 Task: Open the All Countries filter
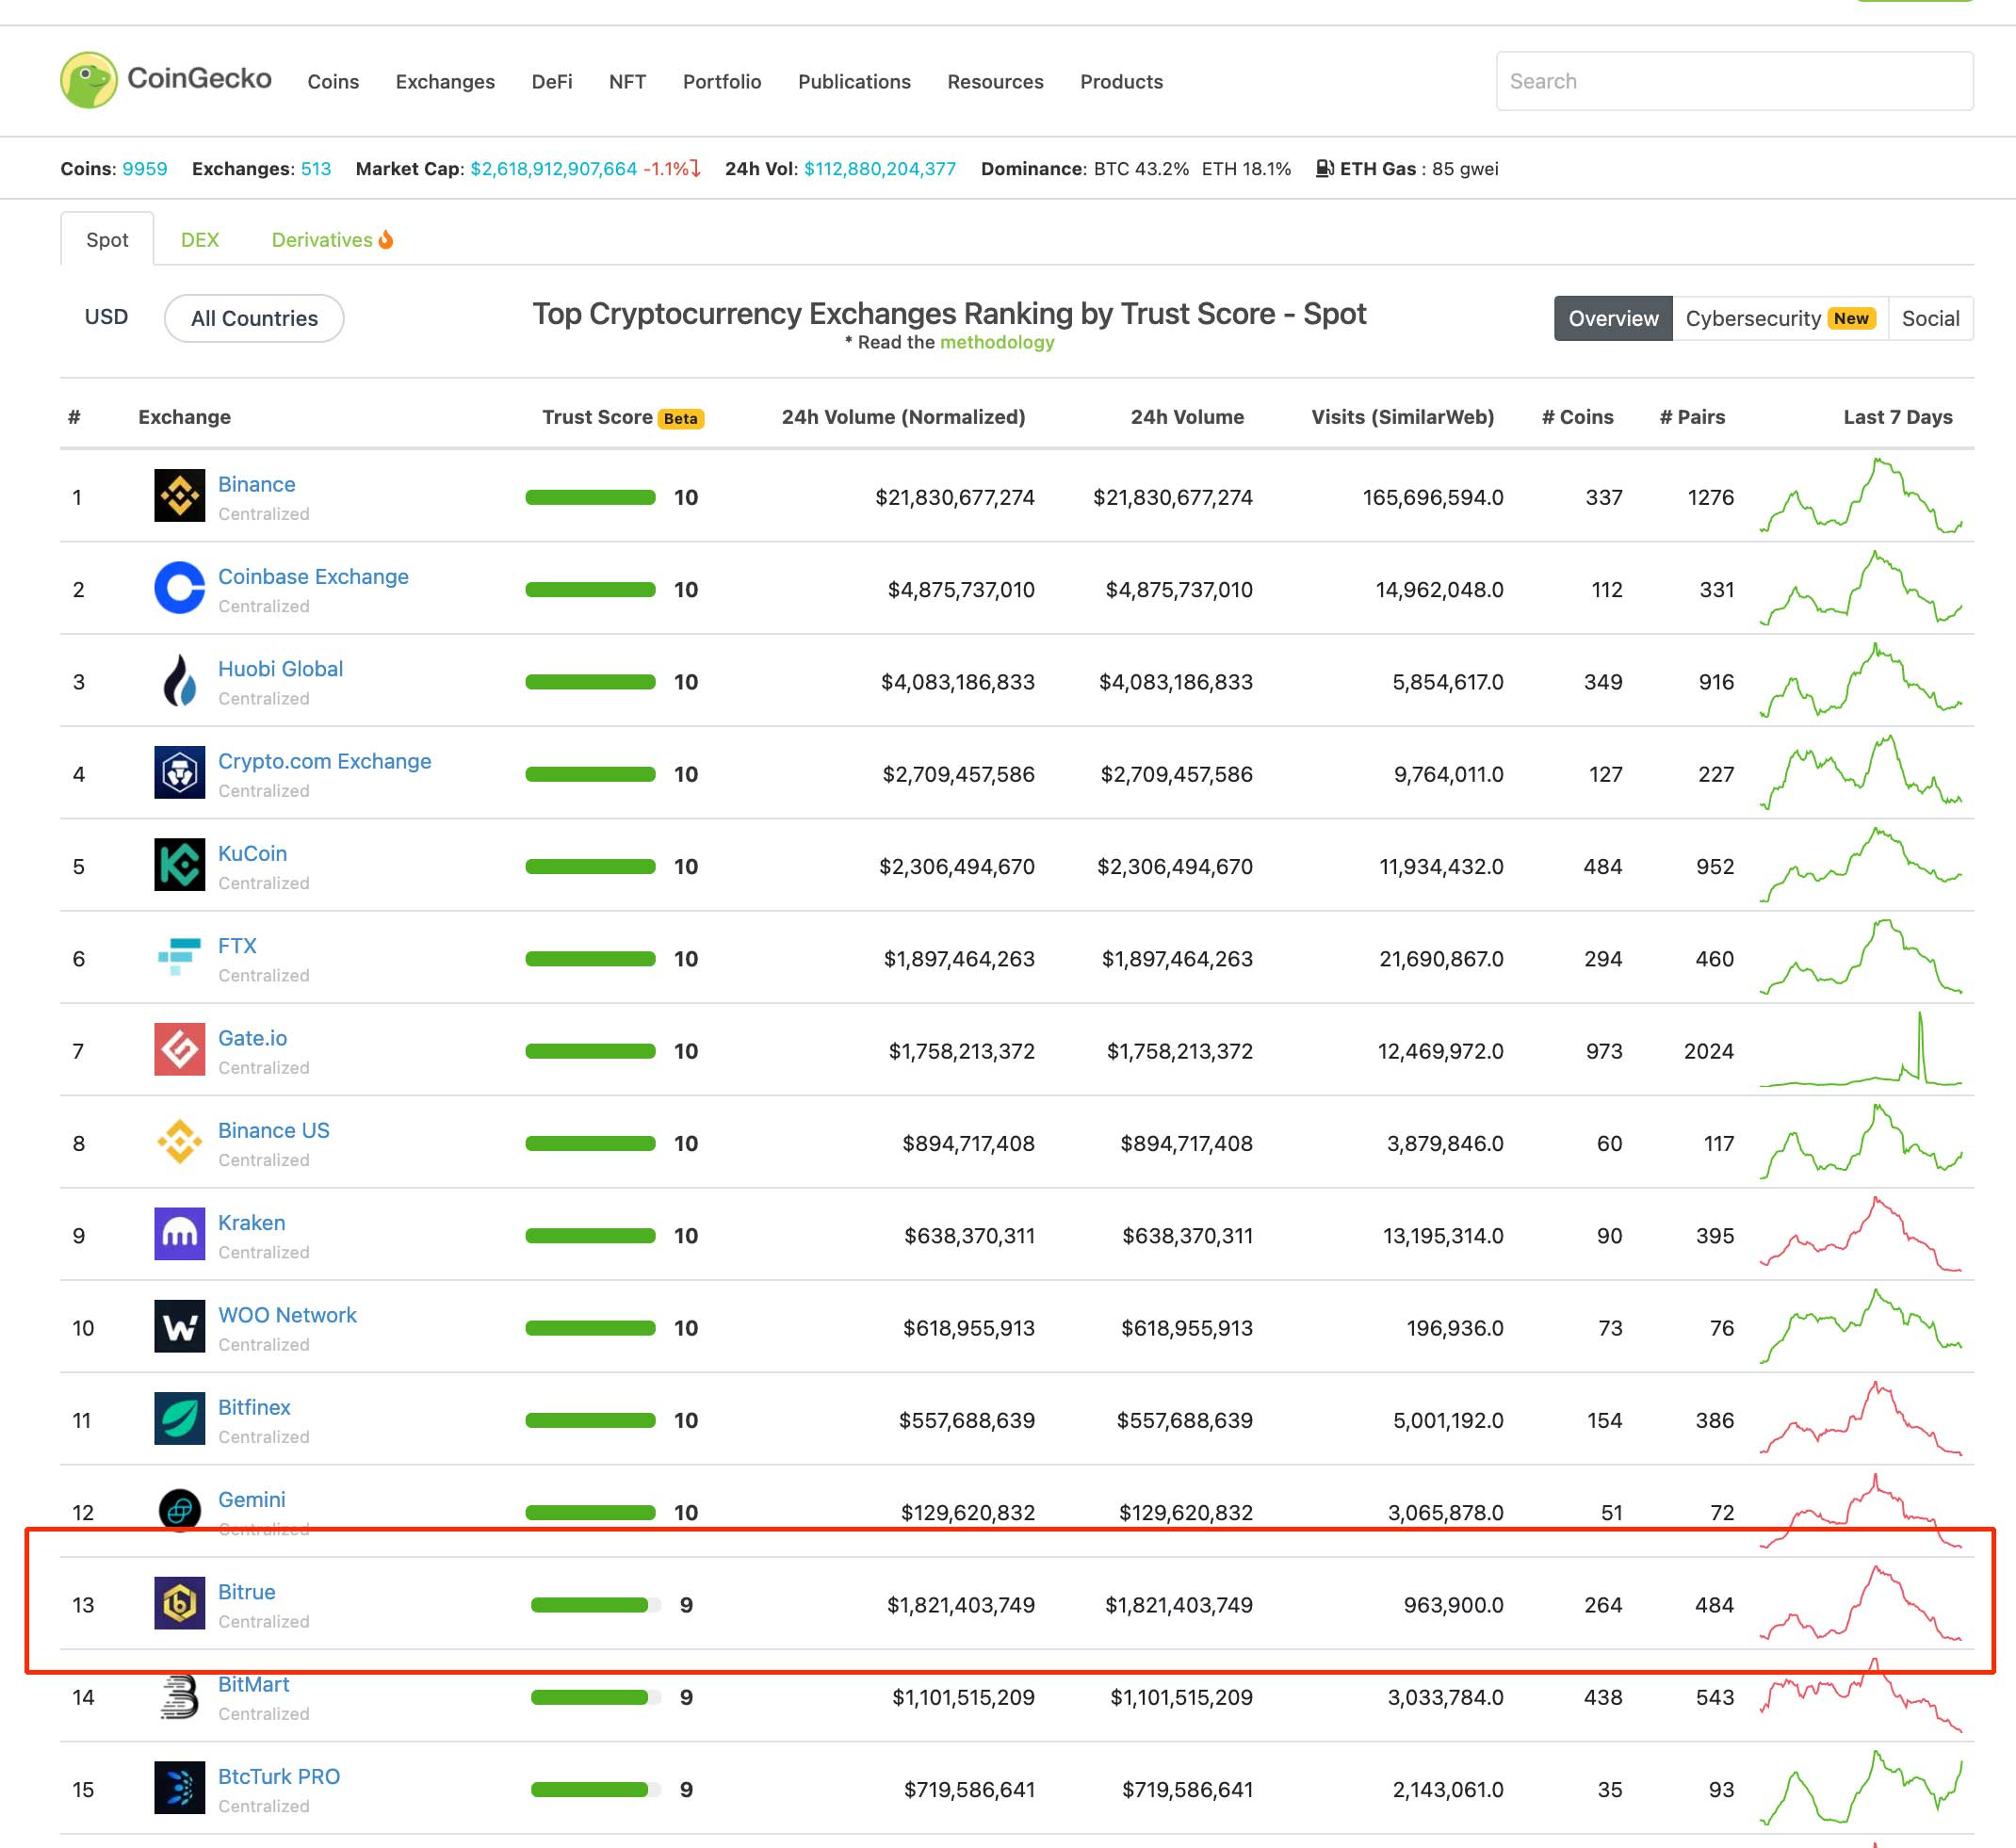coord(254,318)
